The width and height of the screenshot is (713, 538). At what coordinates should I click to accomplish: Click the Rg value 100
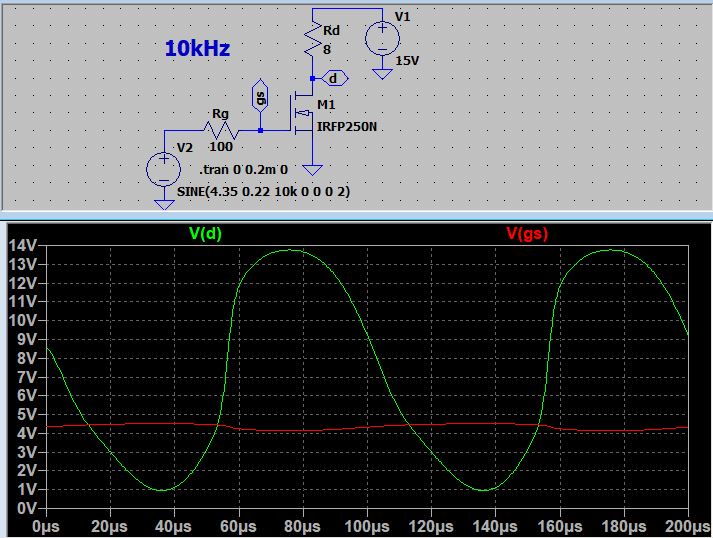click(221, 147)
